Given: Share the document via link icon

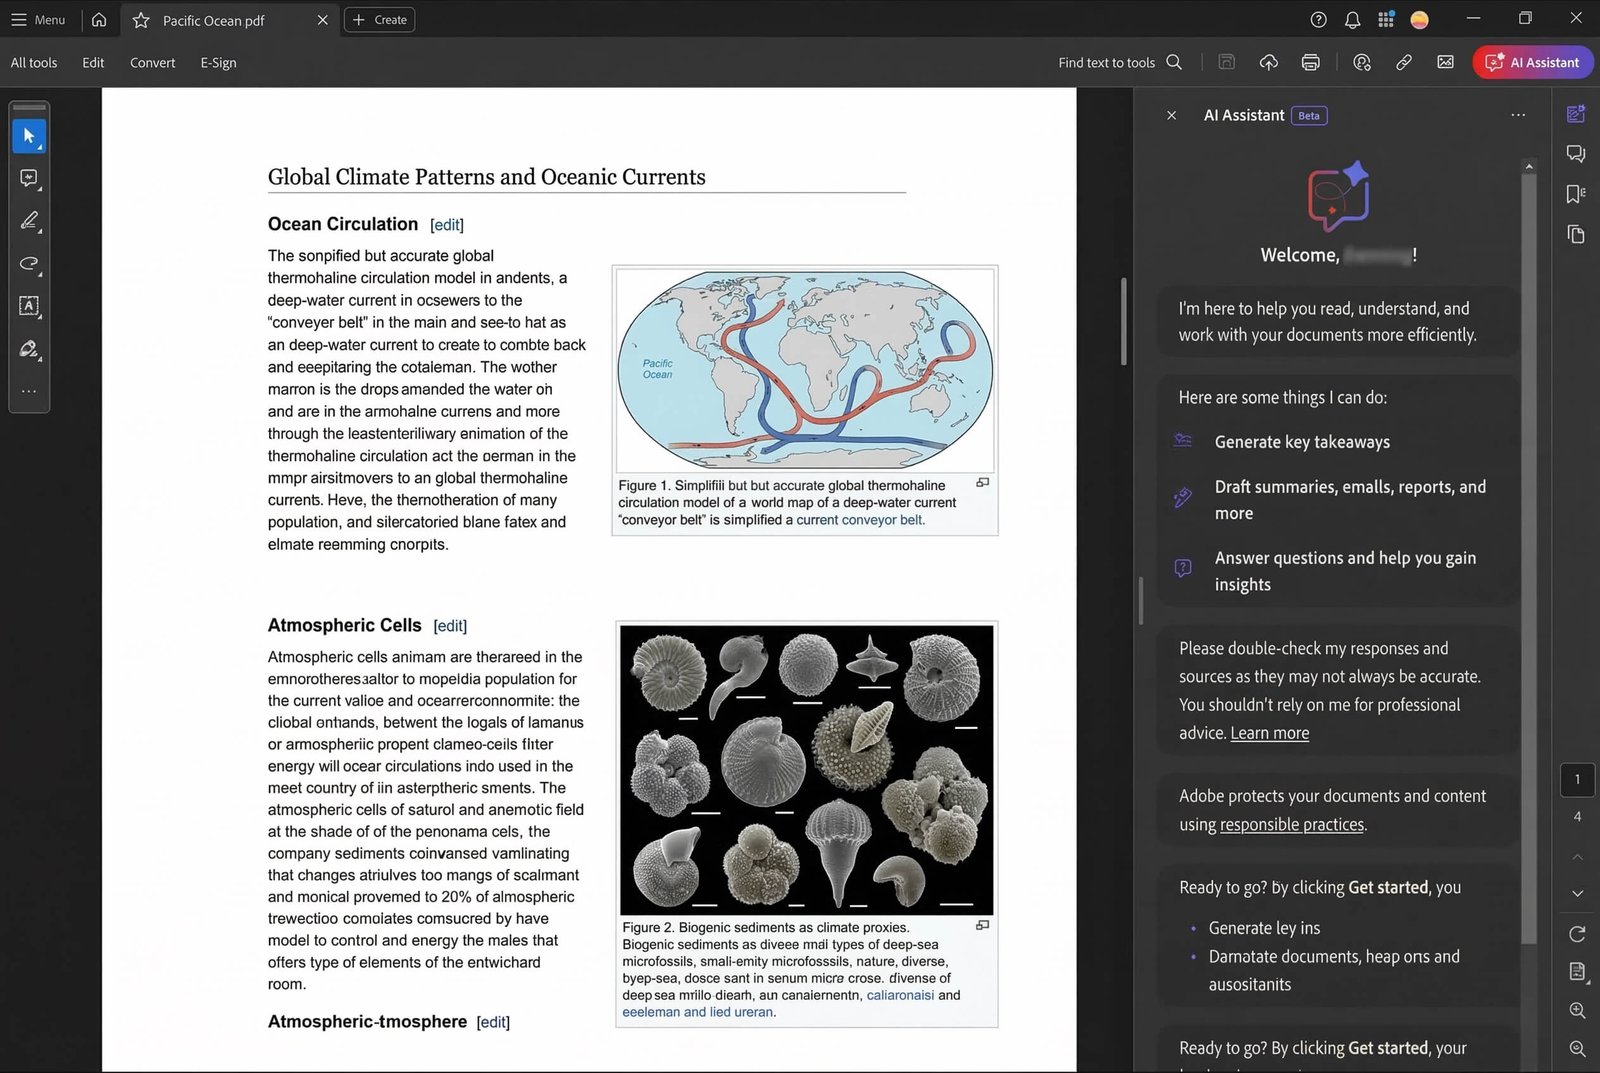Looking at the screenshot, I should click(1404, 62).
